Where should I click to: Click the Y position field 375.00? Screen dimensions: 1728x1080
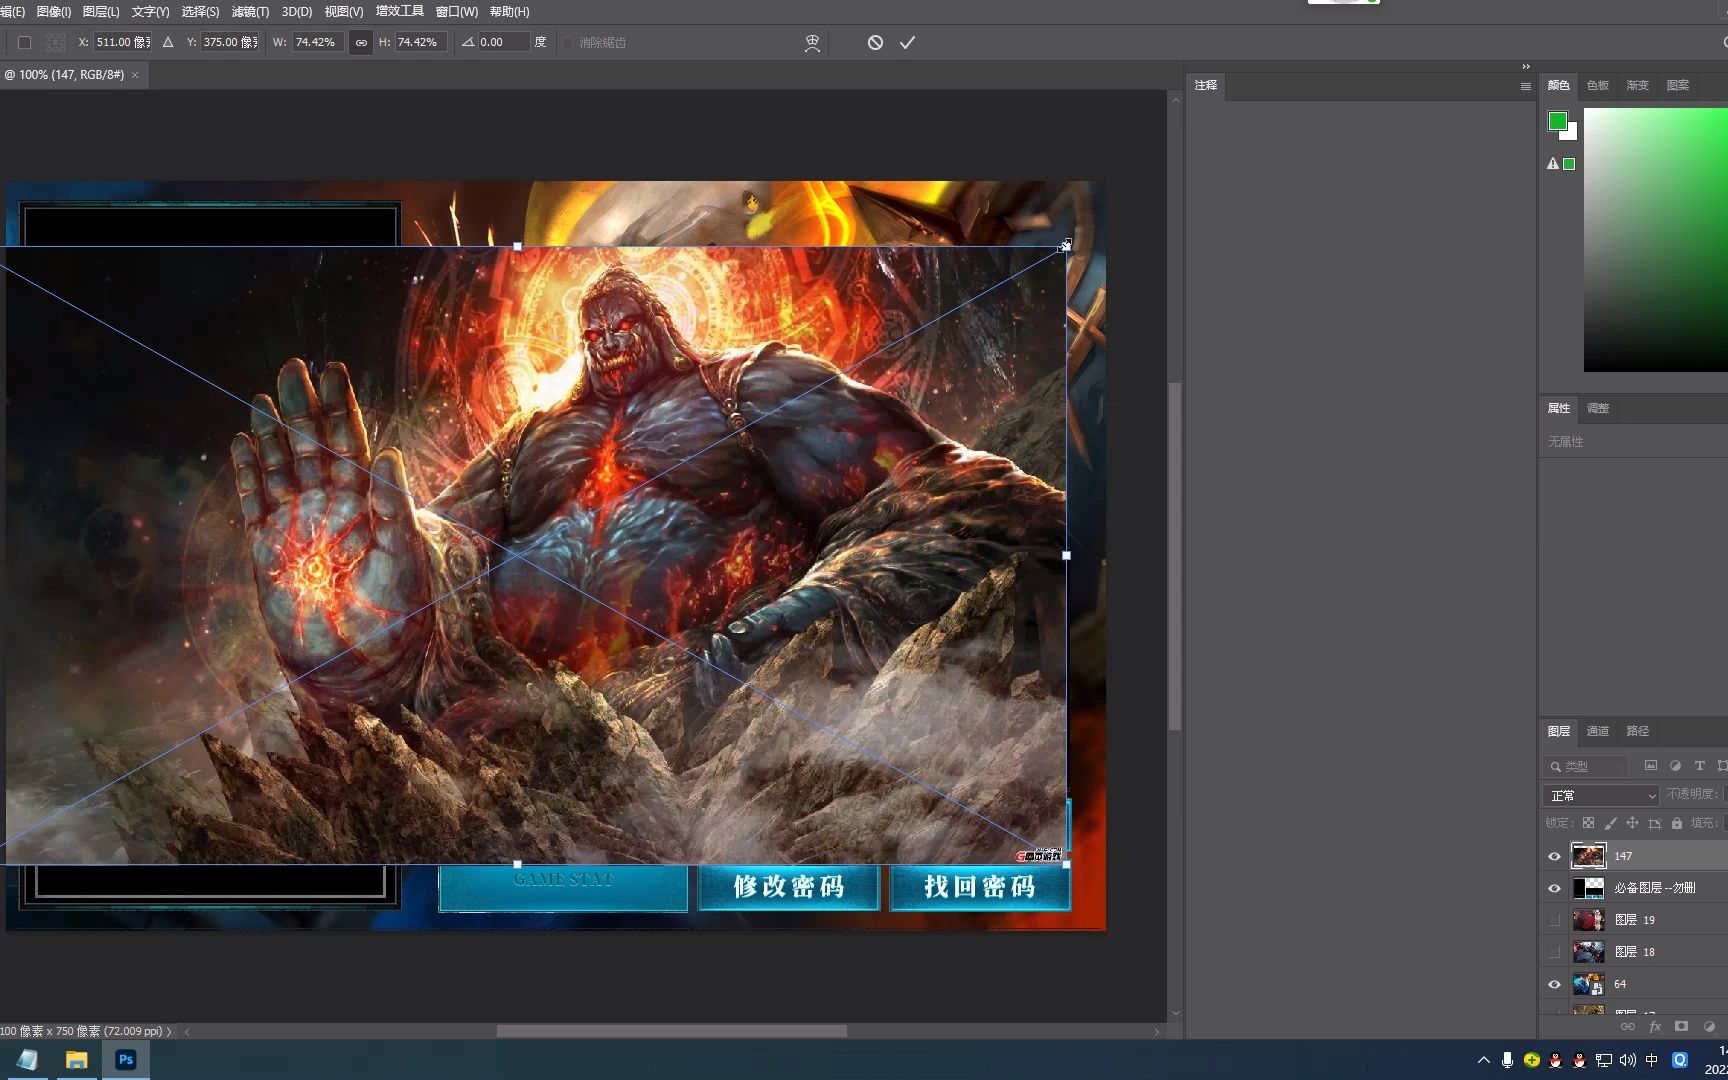tap(230, 42)
